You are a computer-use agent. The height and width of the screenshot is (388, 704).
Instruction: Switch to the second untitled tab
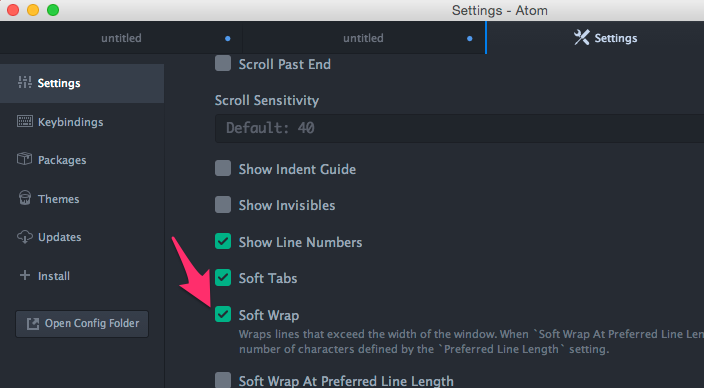tap(364, 38)
